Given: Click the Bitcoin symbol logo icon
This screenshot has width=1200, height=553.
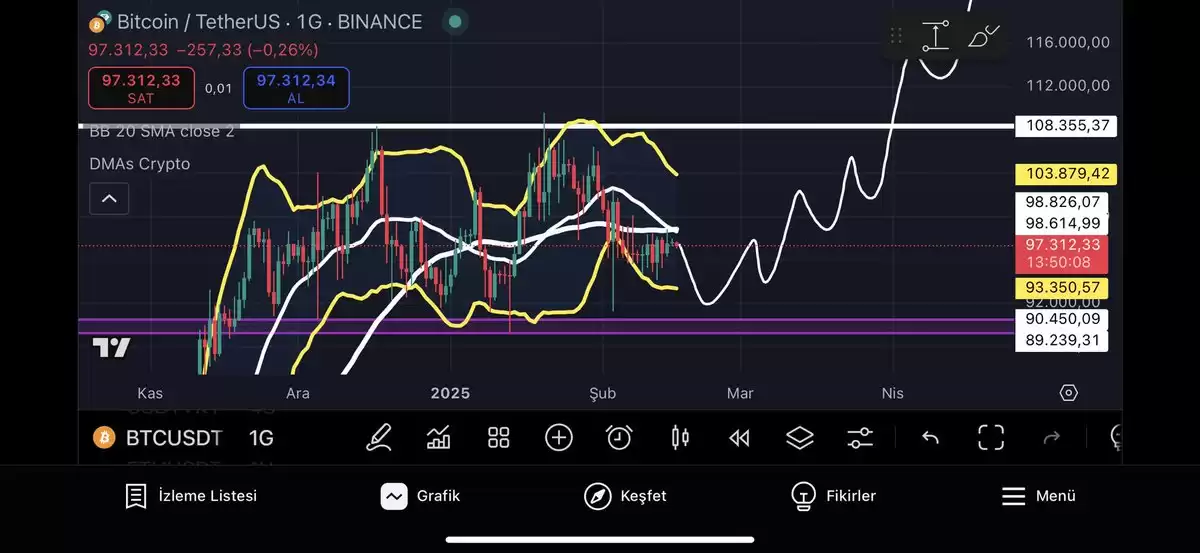Looking at the screenshot, I should tap(99, 21).
